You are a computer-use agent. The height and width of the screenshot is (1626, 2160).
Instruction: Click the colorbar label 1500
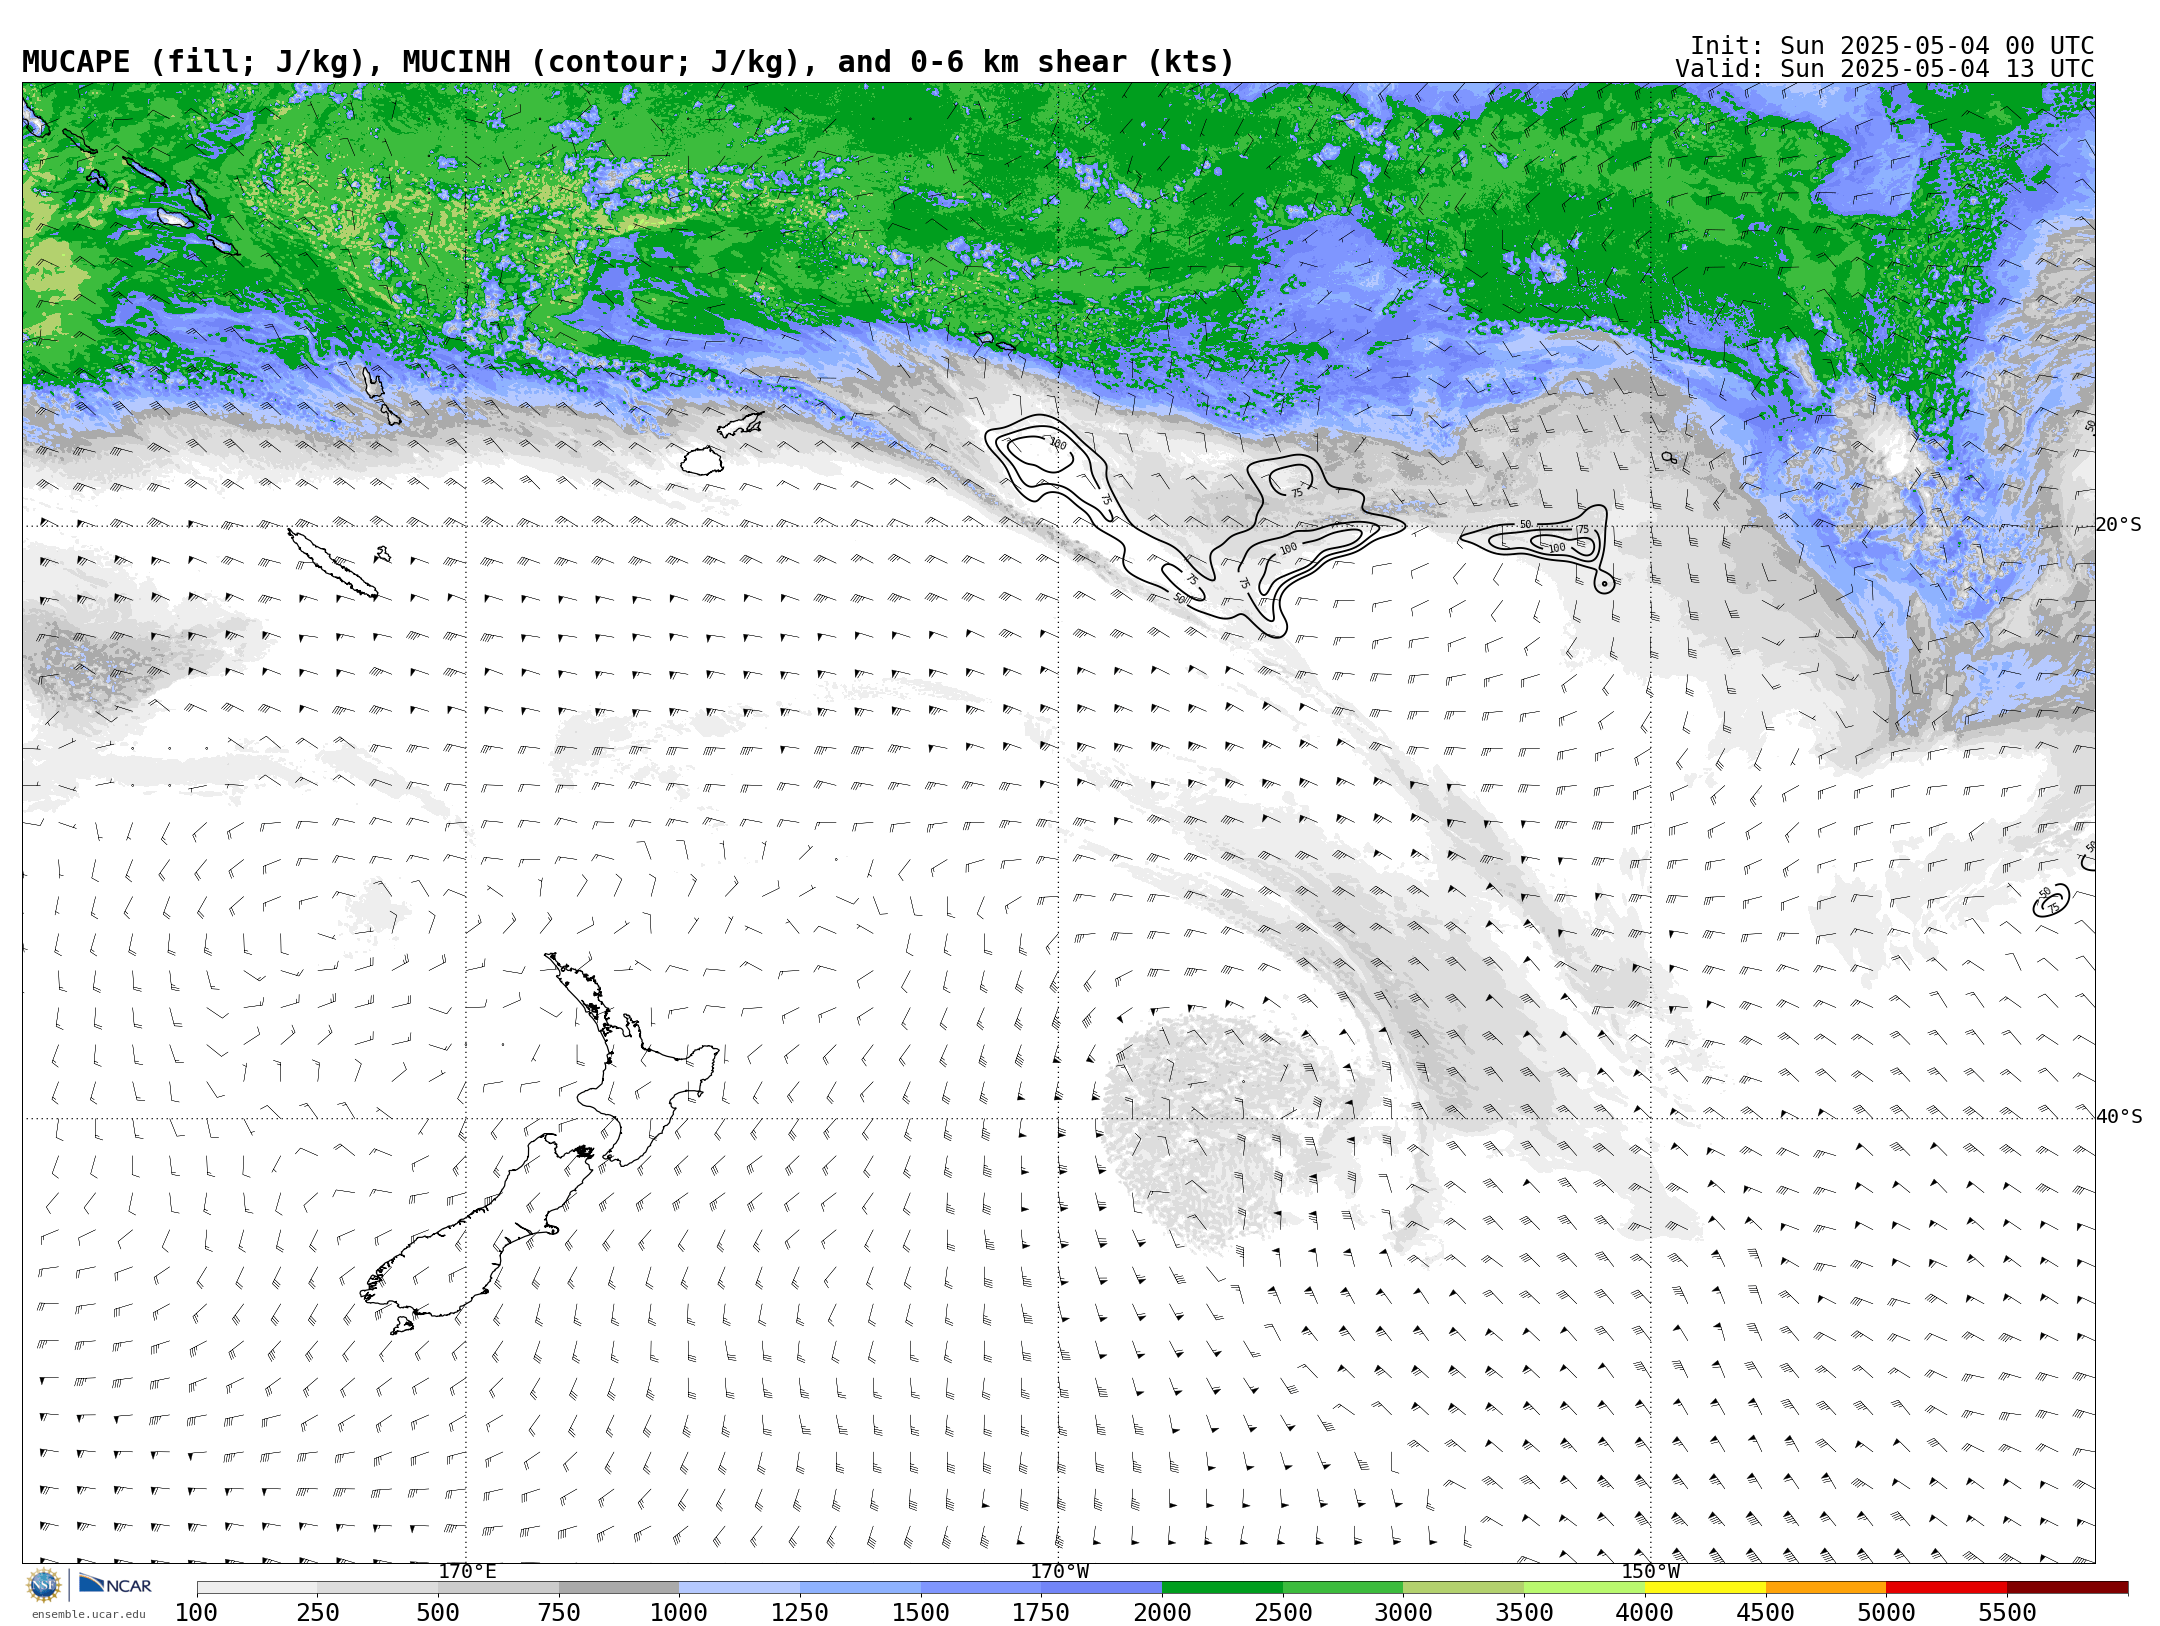921,1613
